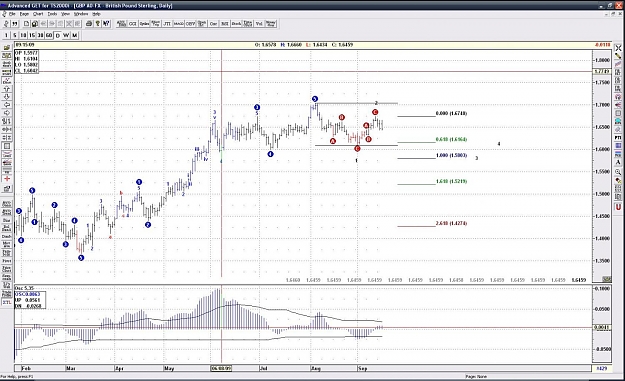Select the text A tool in the right toolbar
The height and width of the screenshot is (381, 625).
[618, 162]
